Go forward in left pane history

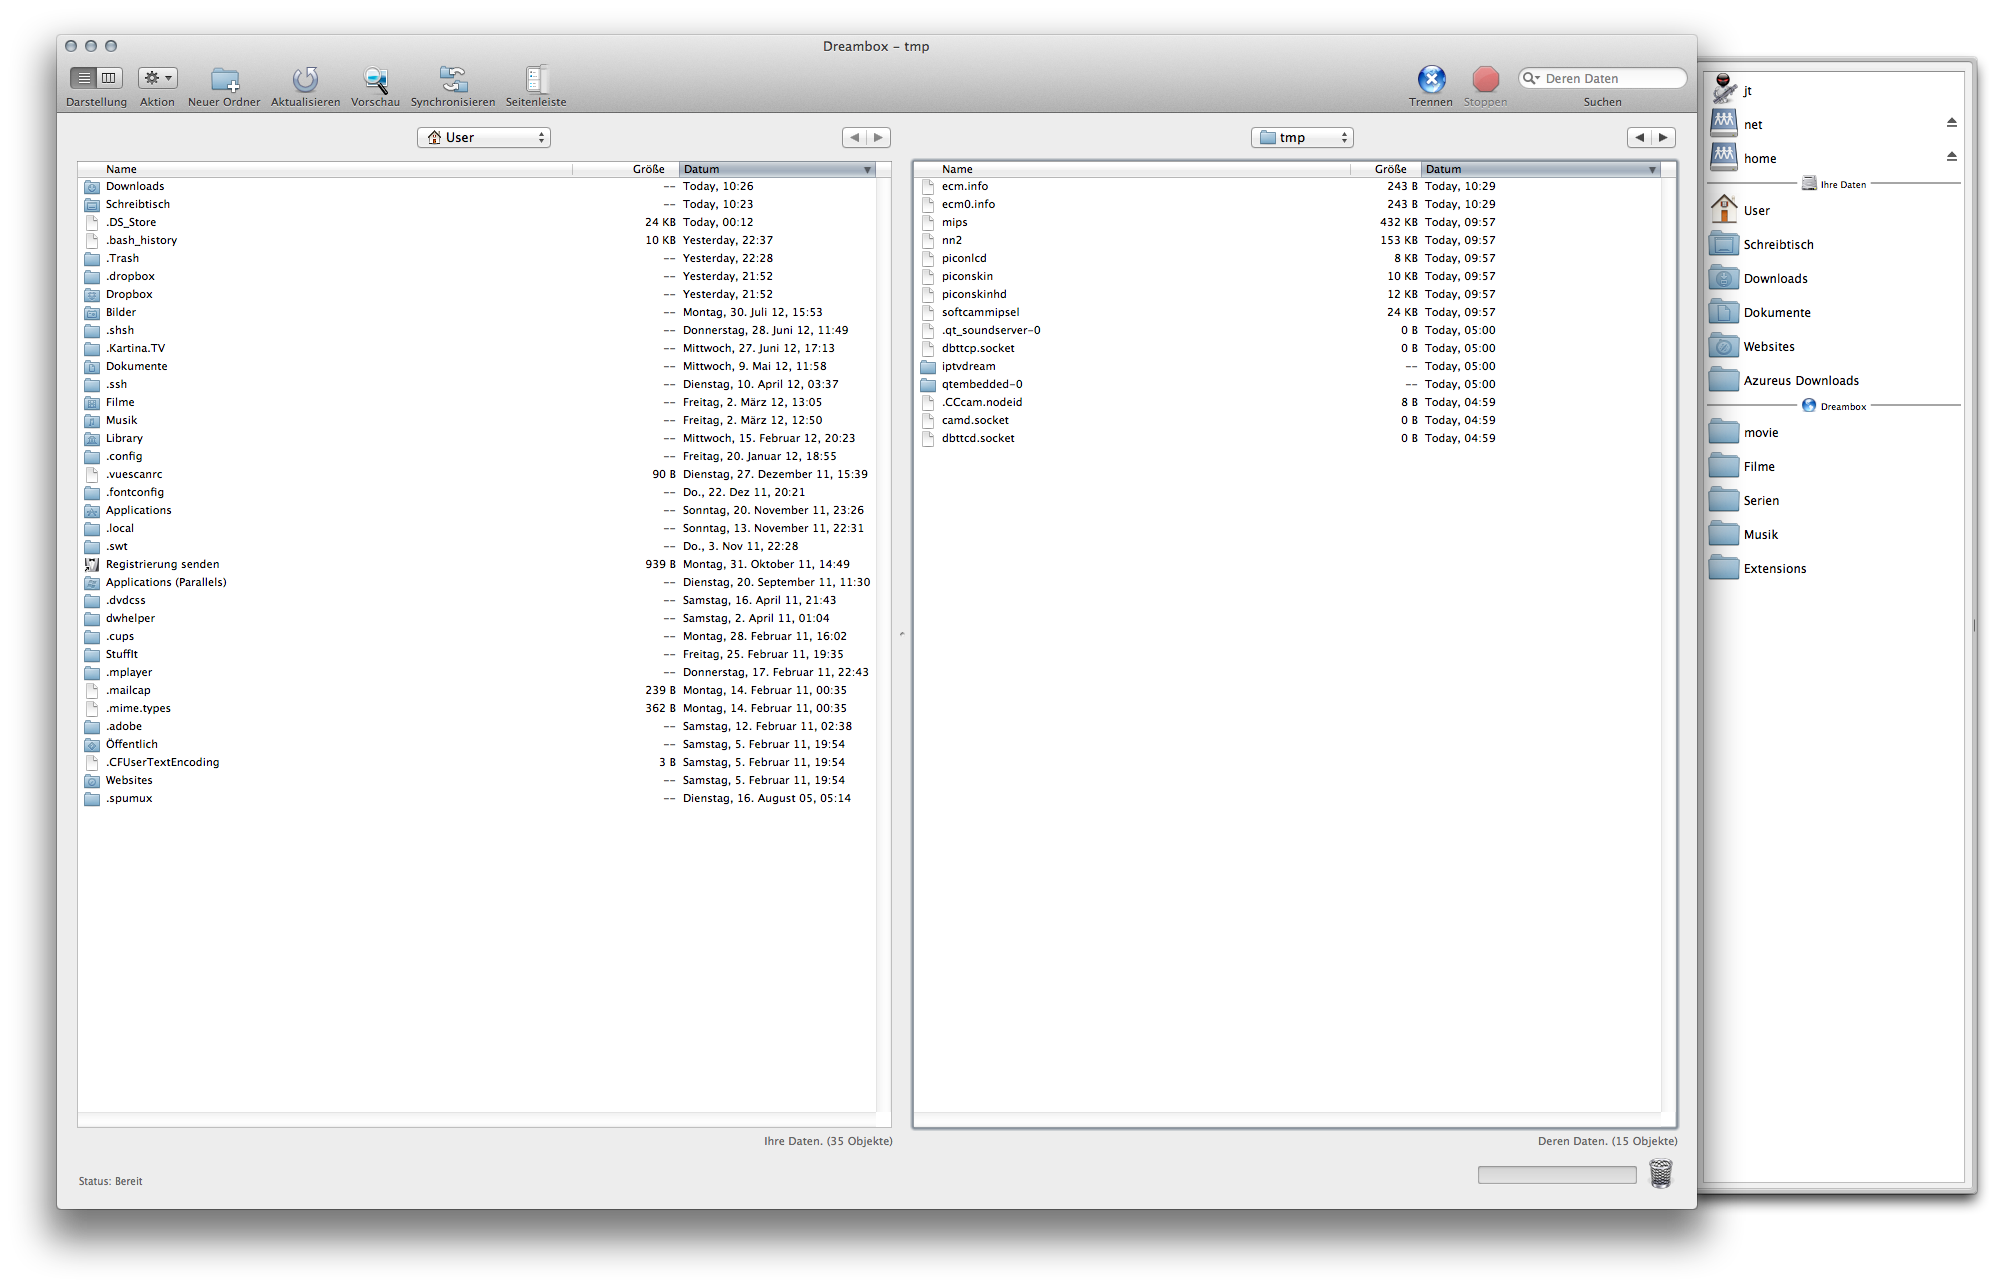878,137
